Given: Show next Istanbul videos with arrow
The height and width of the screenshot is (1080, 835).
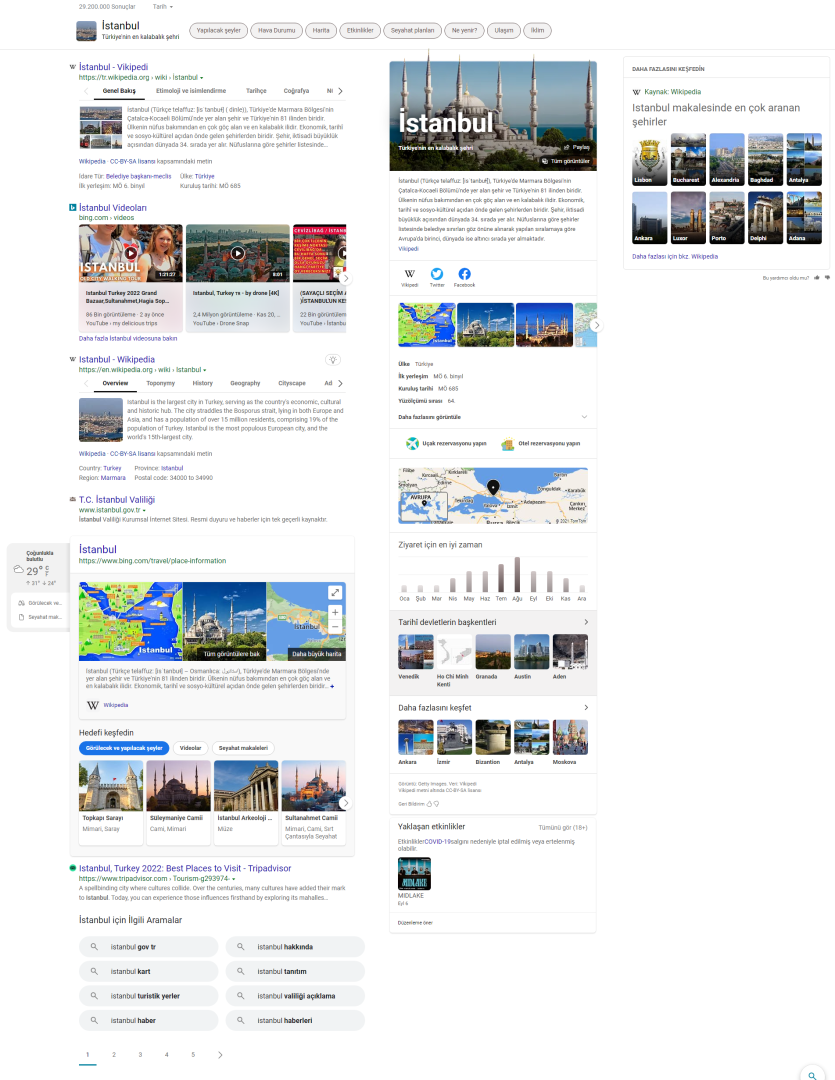Looking at the screenshot, I should coord(345,278).
